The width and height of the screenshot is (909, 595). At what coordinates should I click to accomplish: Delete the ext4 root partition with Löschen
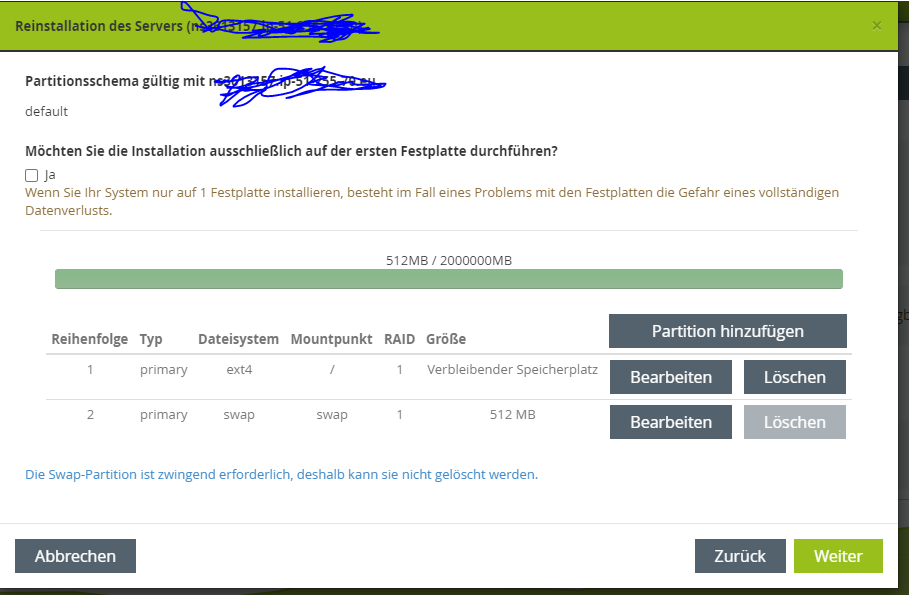(795, 377)
